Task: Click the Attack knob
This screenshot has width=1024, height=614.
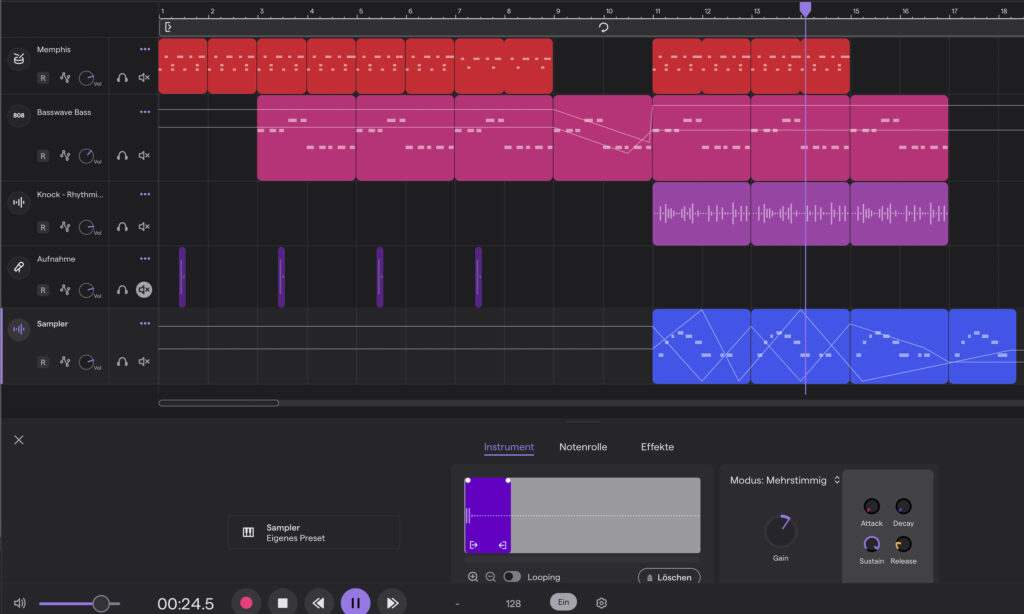Action: (x=871, y=506)
